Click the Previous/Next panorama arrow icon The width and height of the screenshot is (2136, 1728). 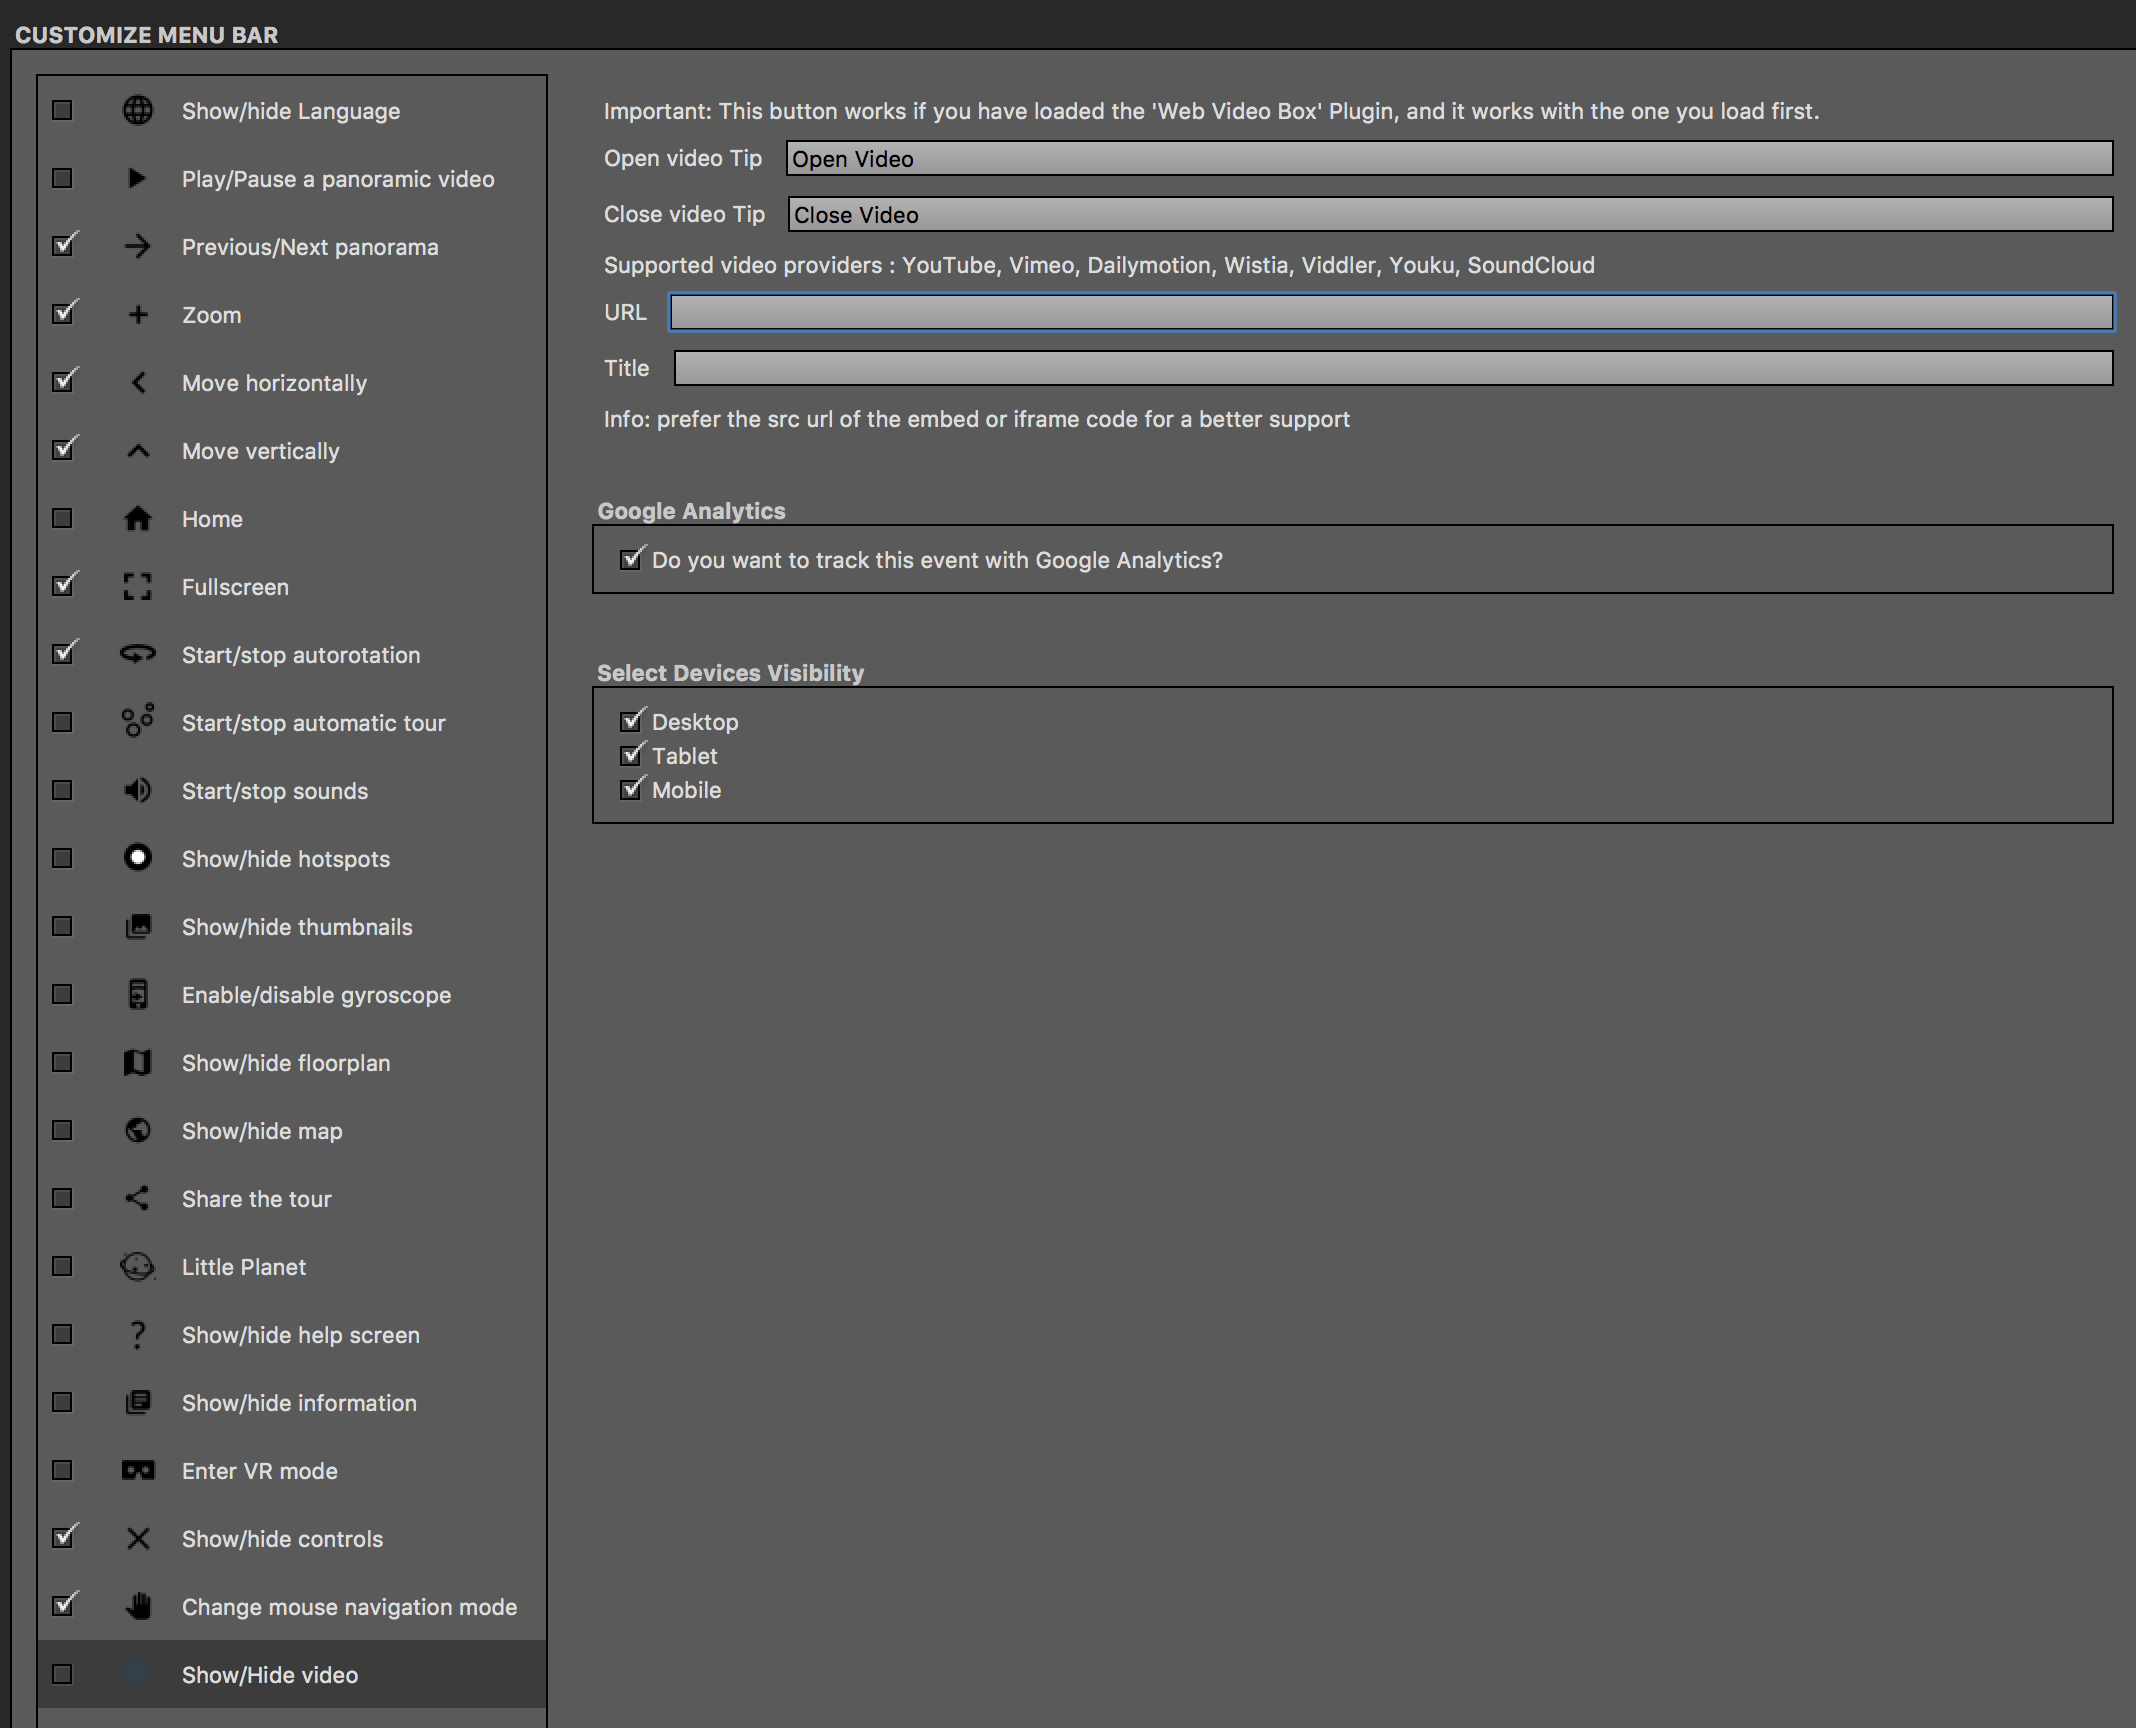137,245
